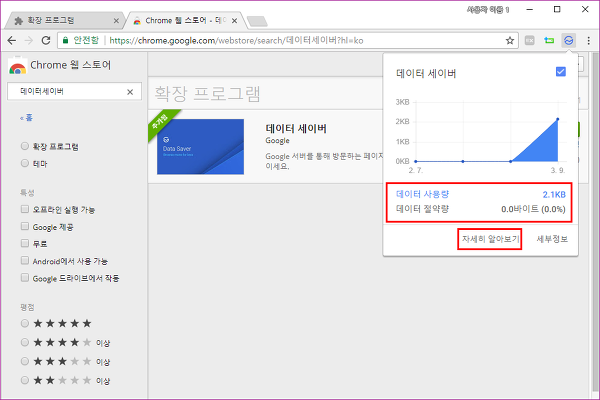Click the 0.0바이트 (0.0%) savings value
Image resolution: width=600 pixels, height=400 pixels.
coord(533,209)
